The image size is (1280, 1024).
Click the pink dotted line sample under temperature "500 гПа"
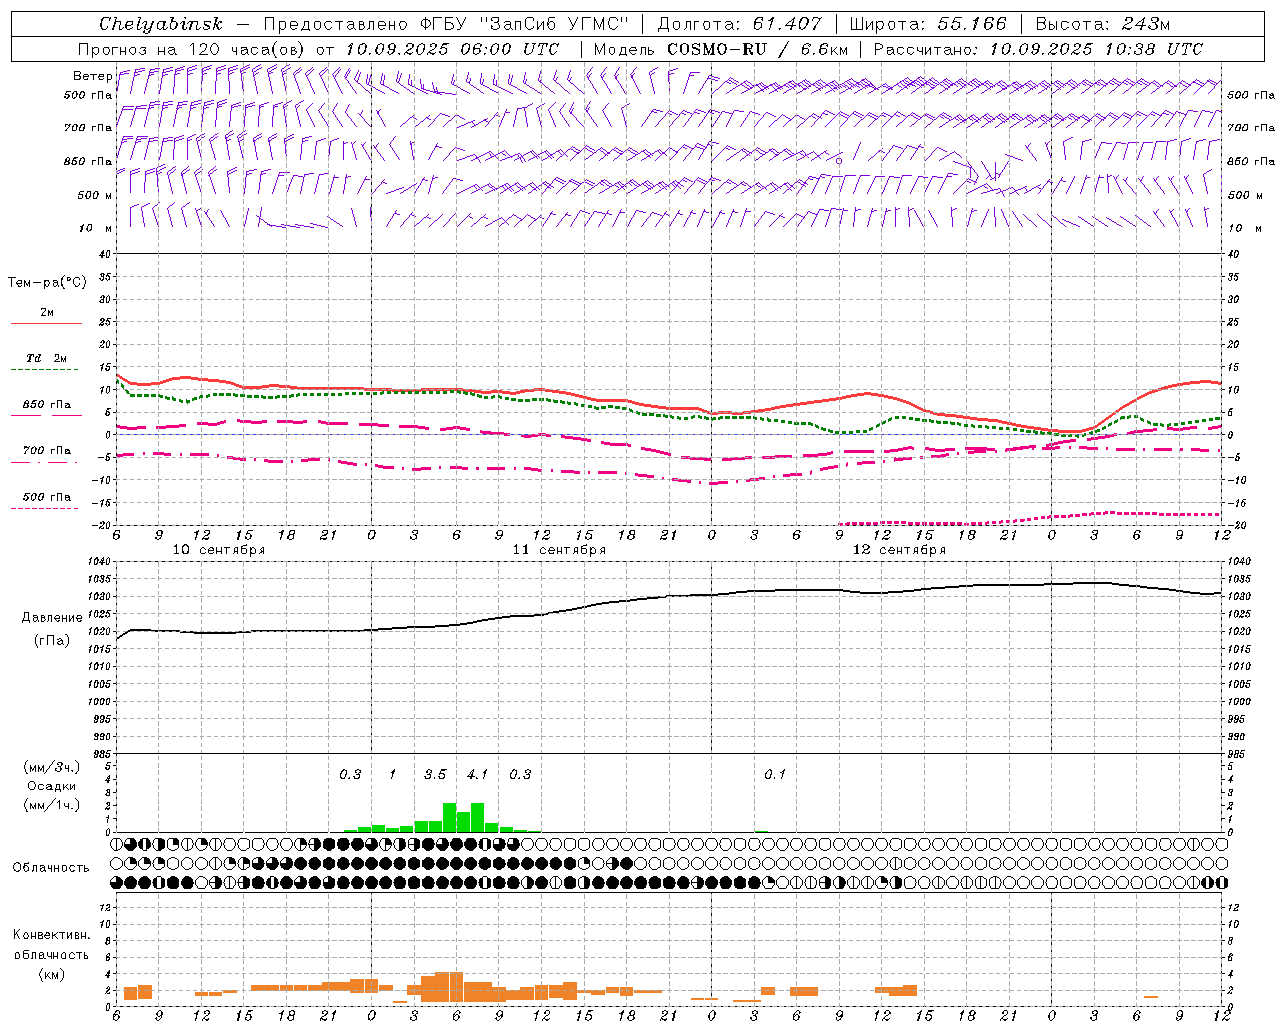pyautogui.click(x=44, y=508)
